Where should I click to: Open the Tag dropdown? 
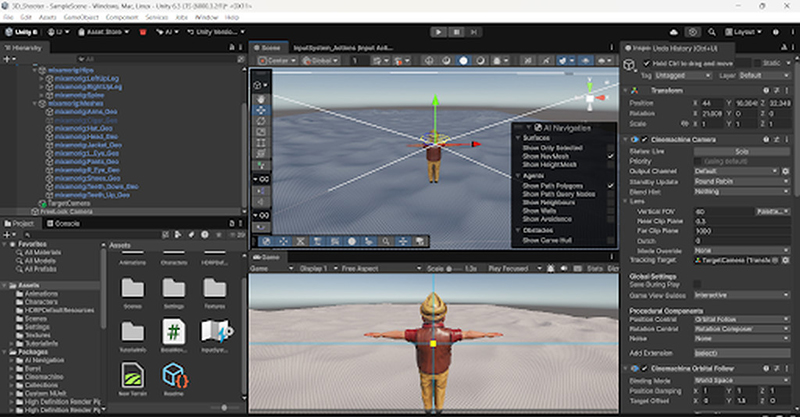click(x=683, y=76)
